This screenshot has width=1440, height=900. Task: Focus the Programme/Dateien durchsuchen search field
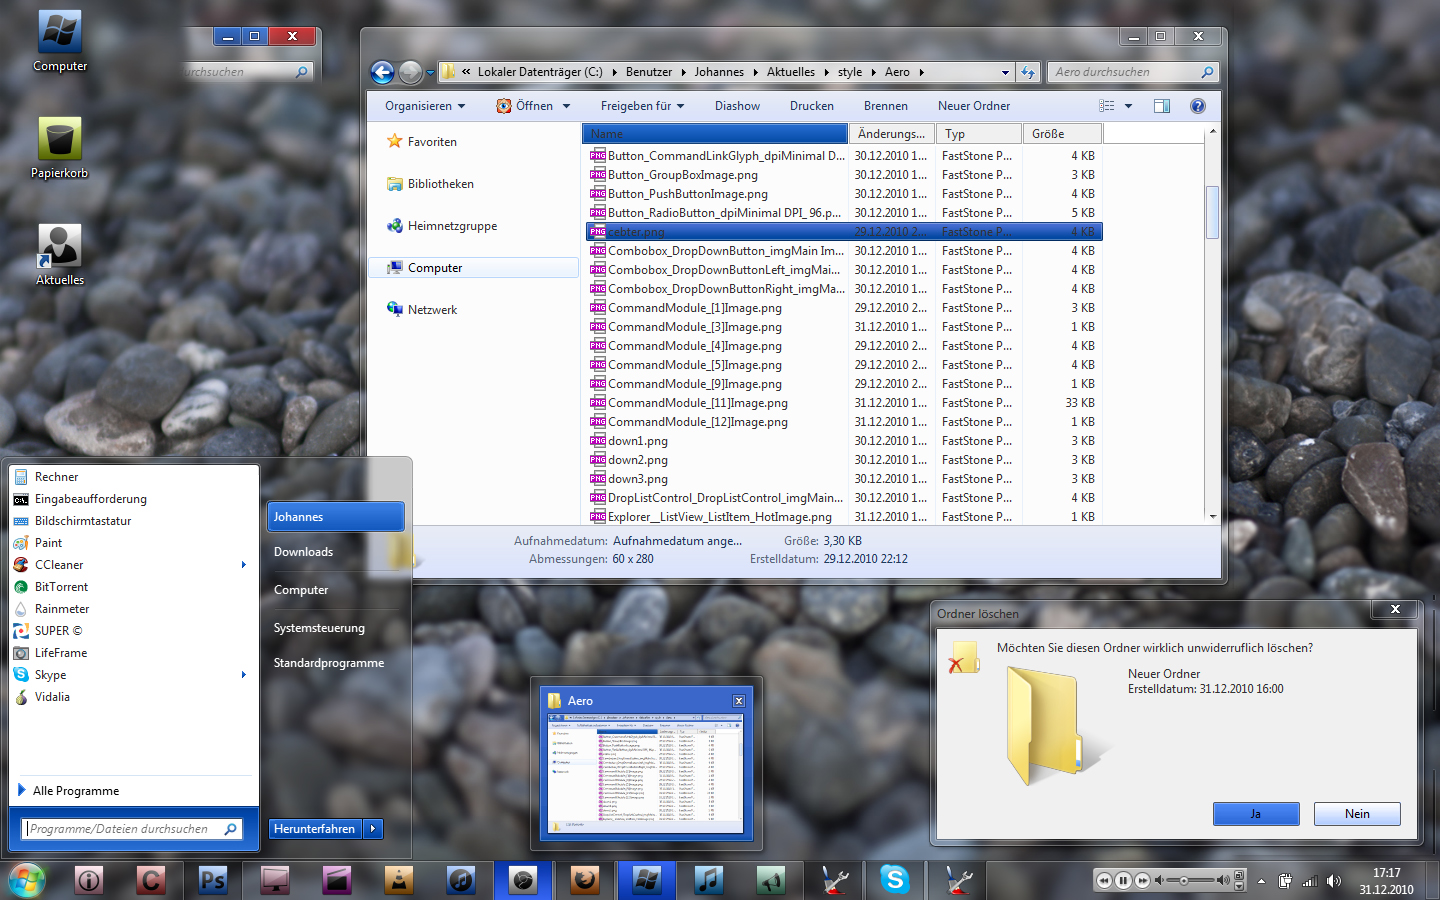pos(133,829)
